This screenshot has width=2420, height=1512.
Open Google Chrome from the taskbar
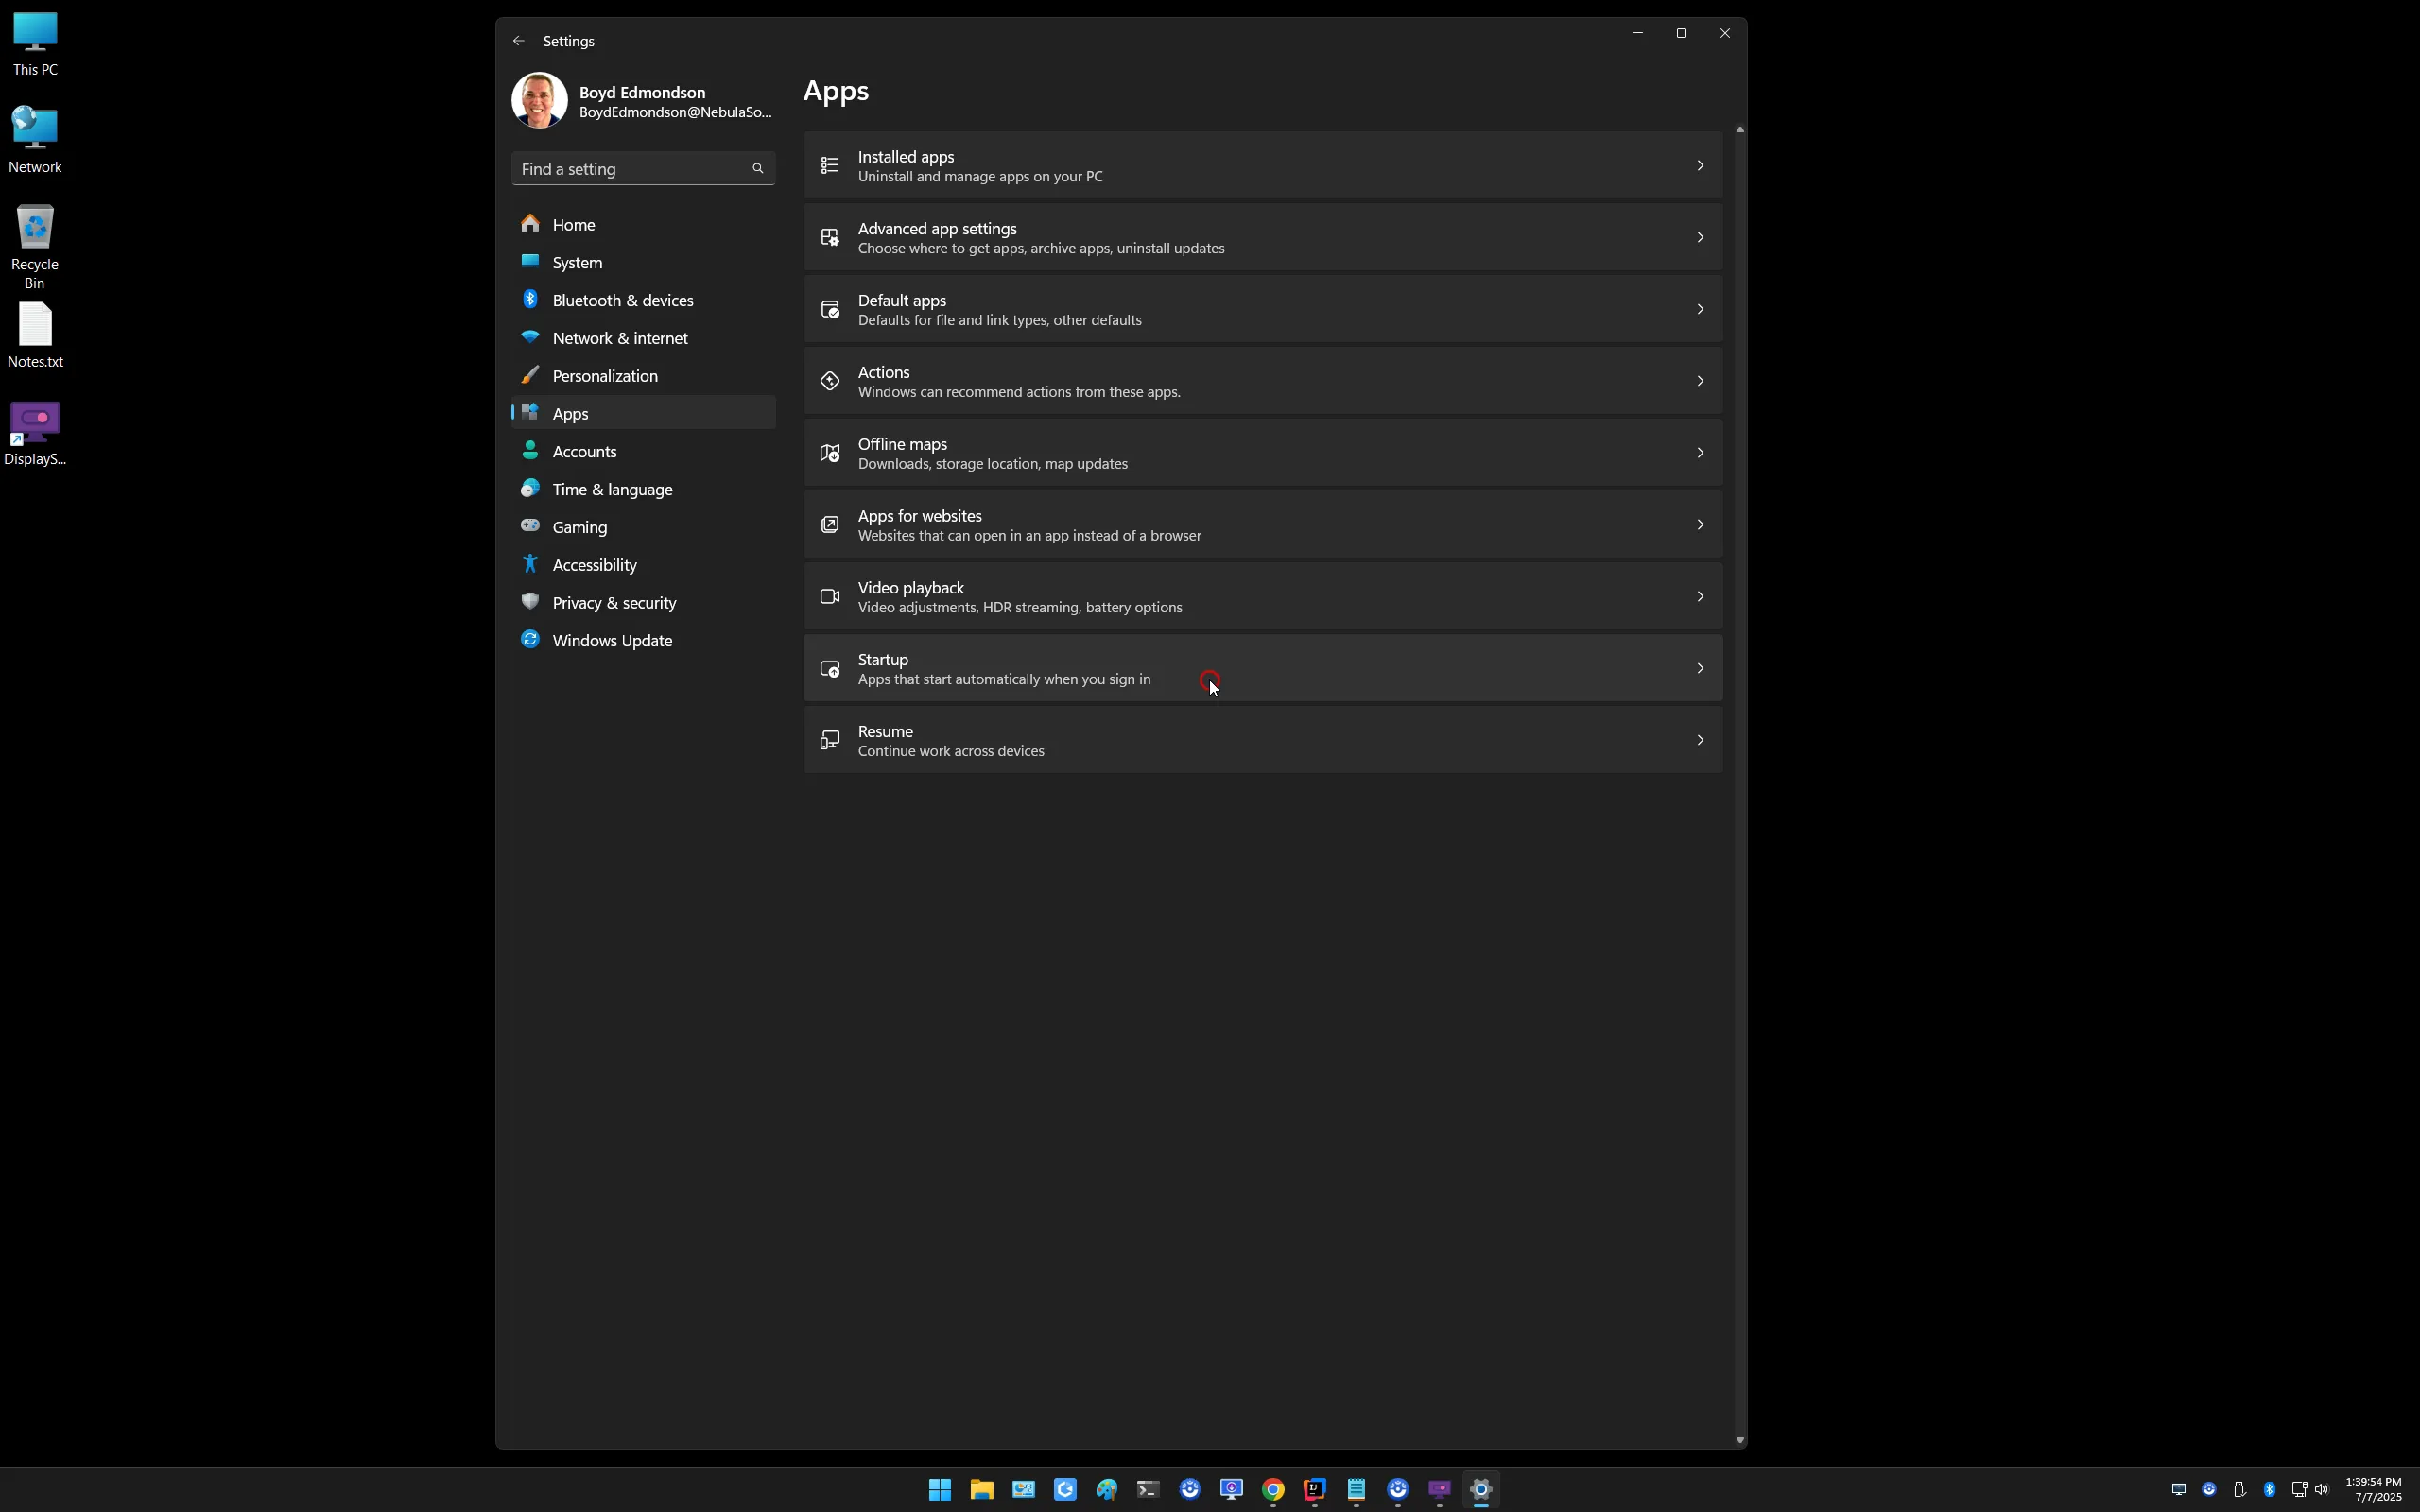pos(1273,1490)
